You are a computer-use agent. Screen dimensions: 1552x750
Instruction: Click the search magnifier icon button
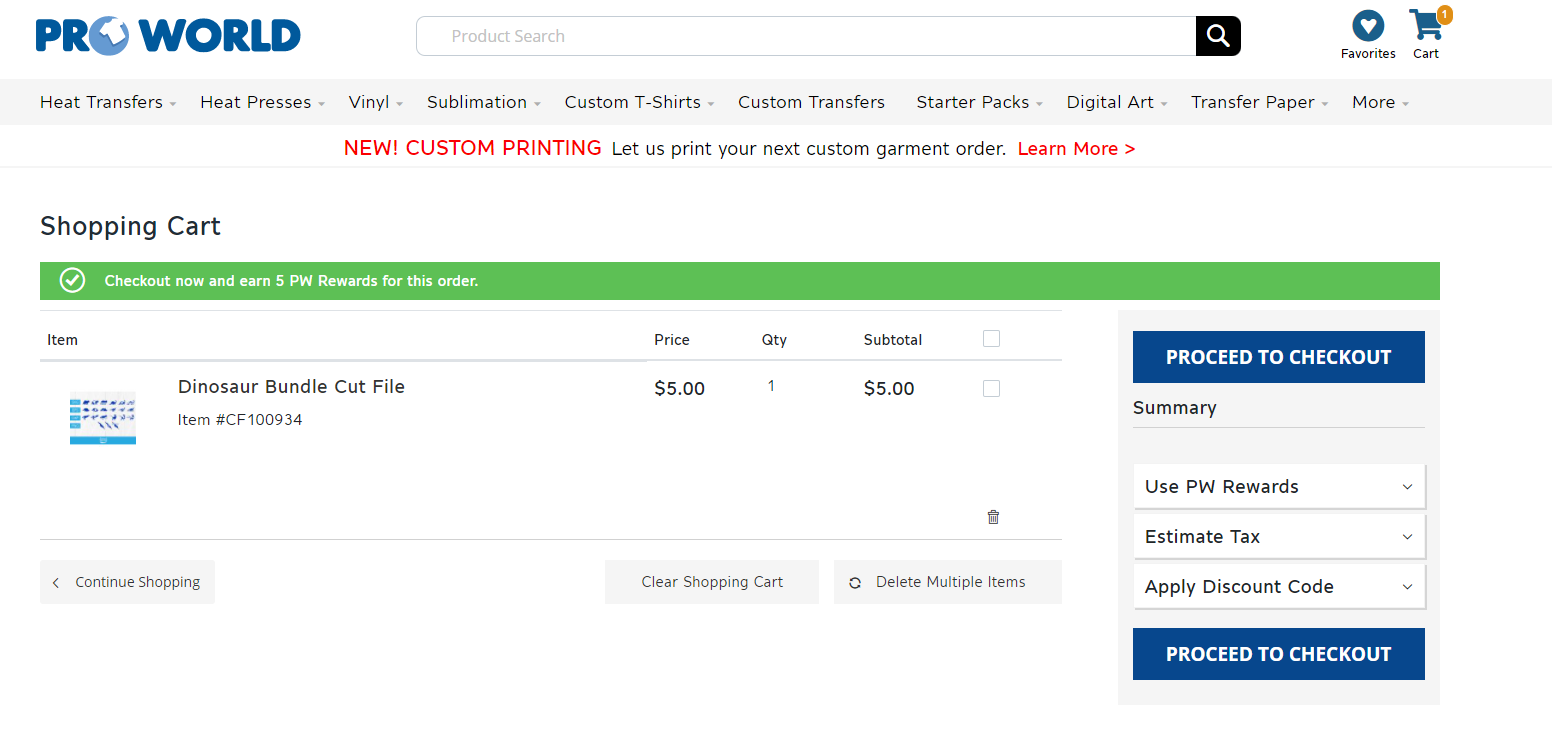pyautogui.click(x=1218, y=36)
